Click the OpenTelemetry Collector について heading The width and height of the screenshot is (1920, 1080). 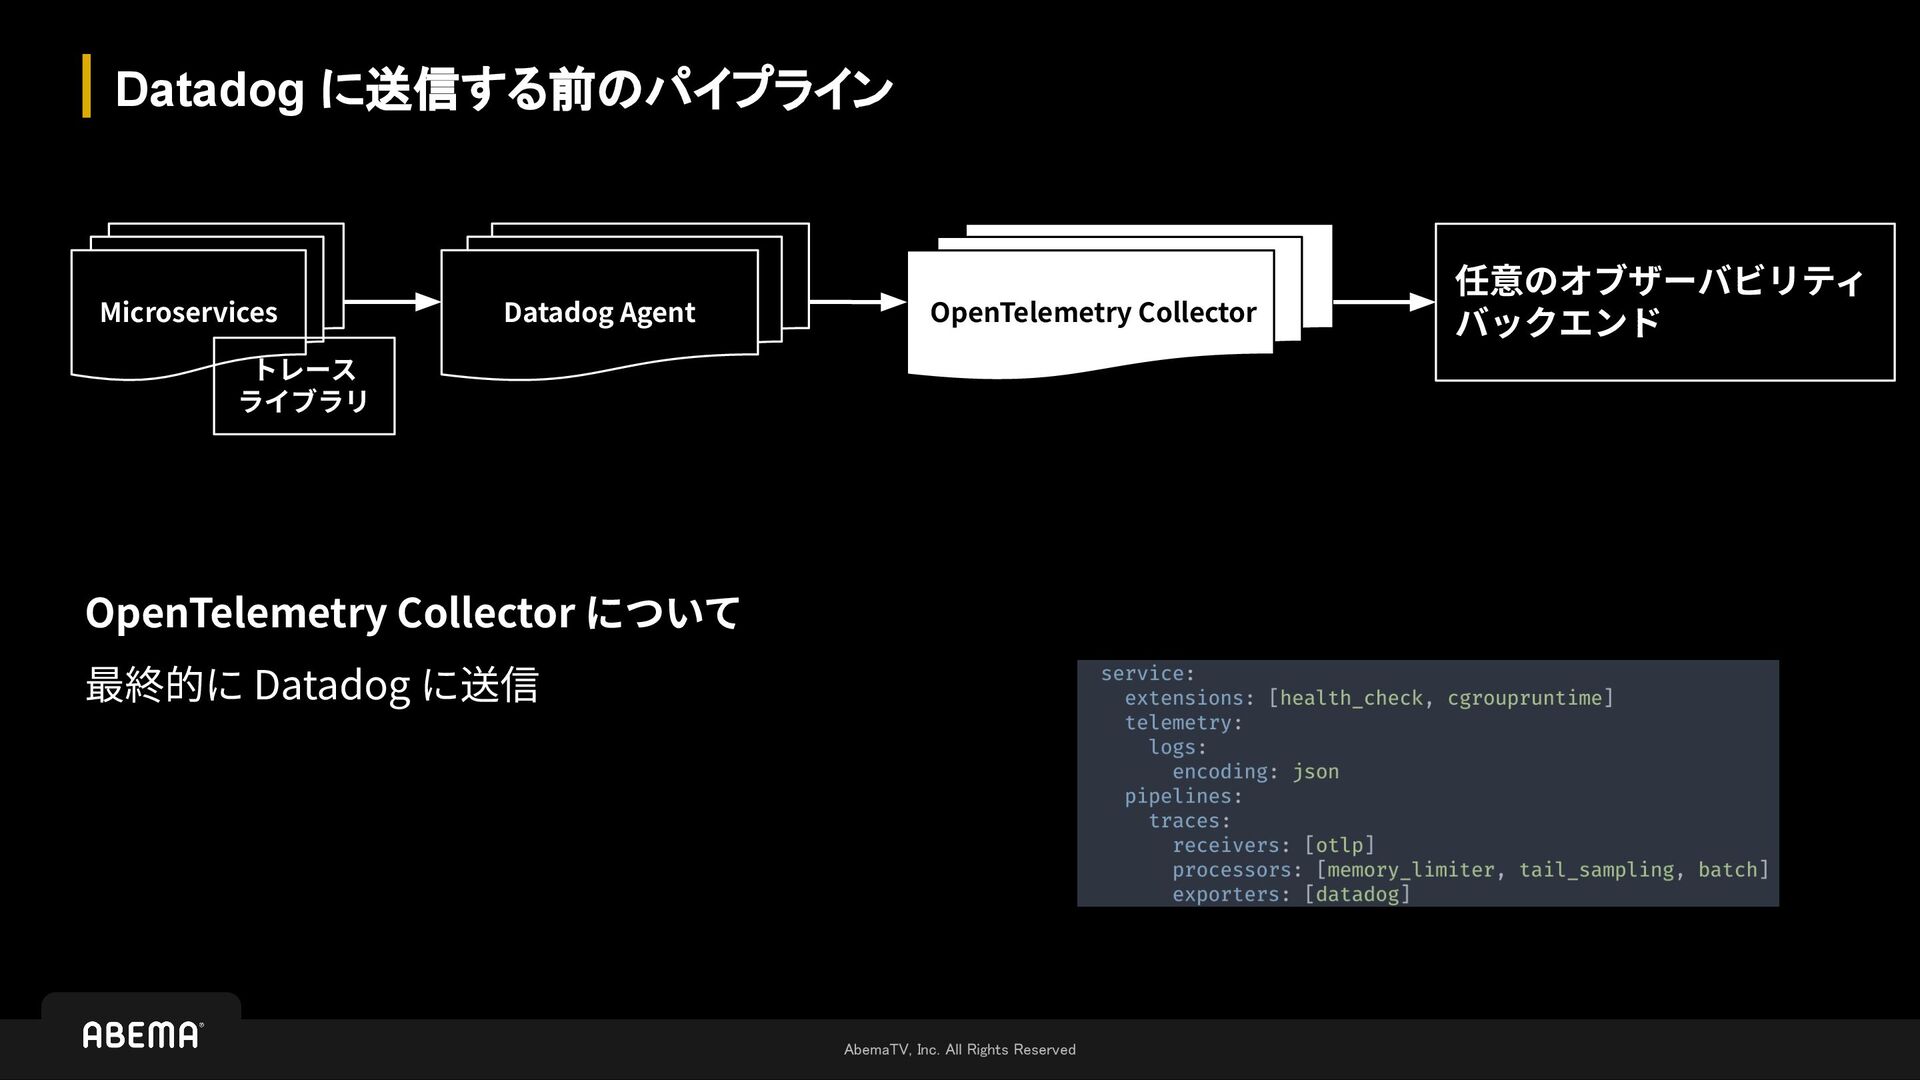point(412,612)
